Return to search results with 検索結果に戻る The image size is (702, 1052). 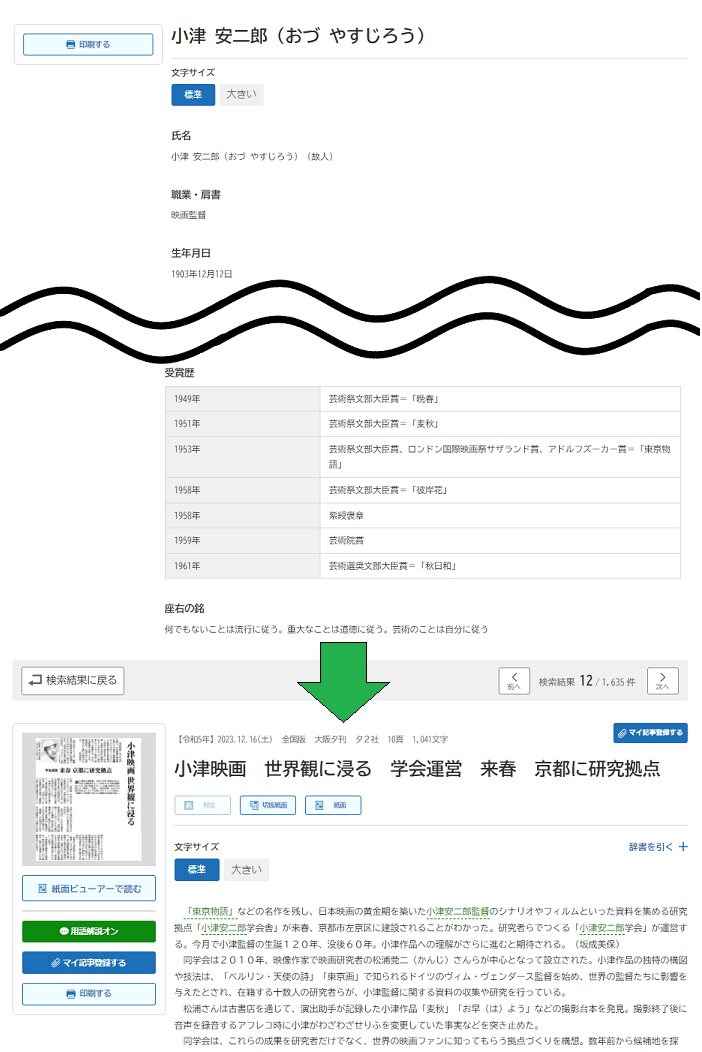point(73,681)
